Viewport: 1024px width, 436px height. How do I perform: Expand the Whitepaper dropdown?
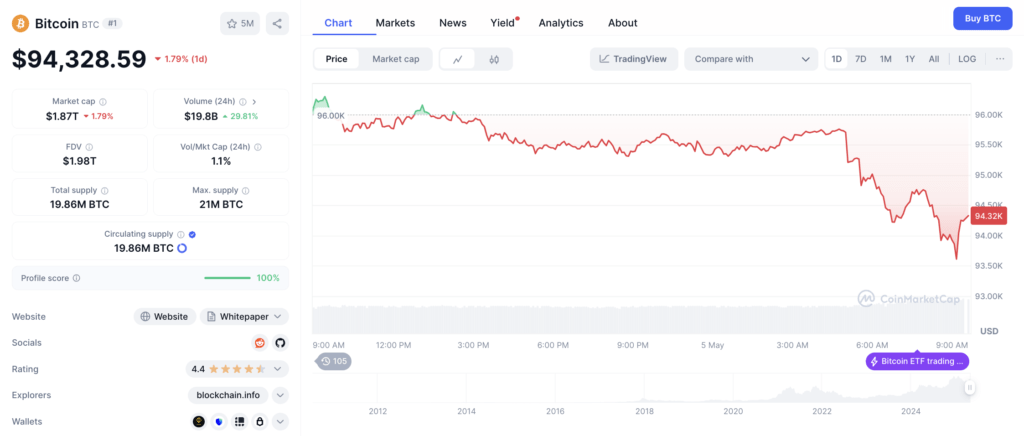(244, 317)
